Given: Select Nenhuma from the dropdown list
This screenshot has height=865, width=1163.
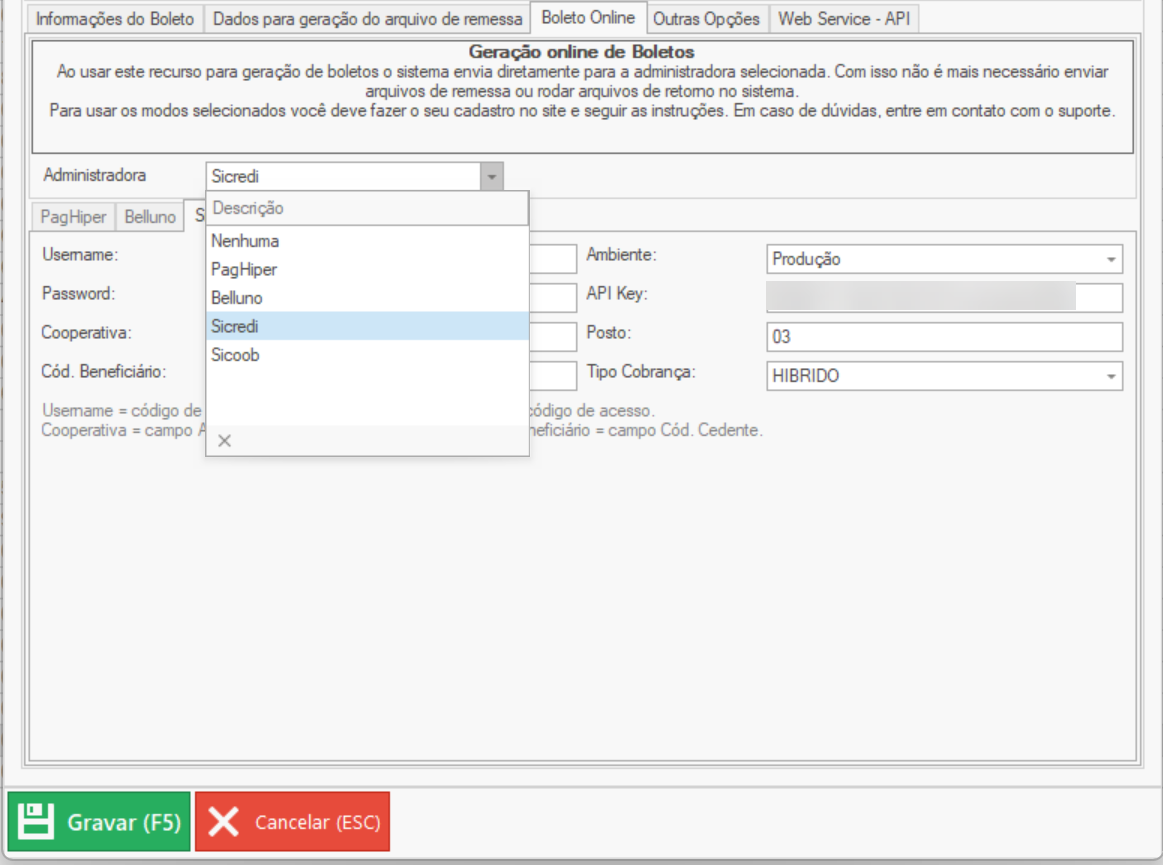Looking at the screenshot, I should pos(245,241).
